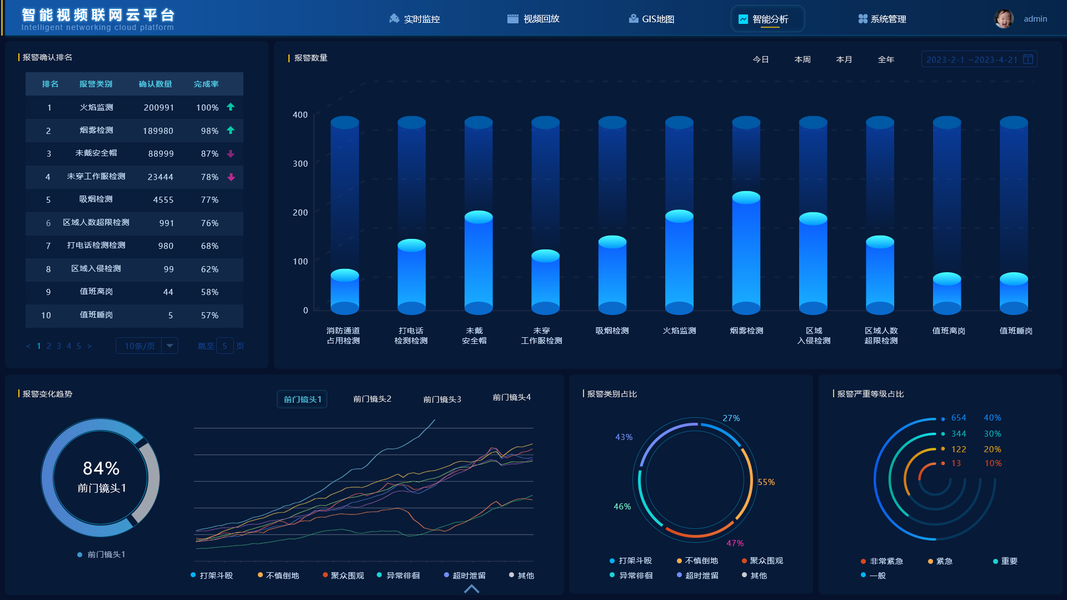This screenshot has width=1067, height=600.
Task: Filter alarm count by 本月
Action: pos(844,60)
